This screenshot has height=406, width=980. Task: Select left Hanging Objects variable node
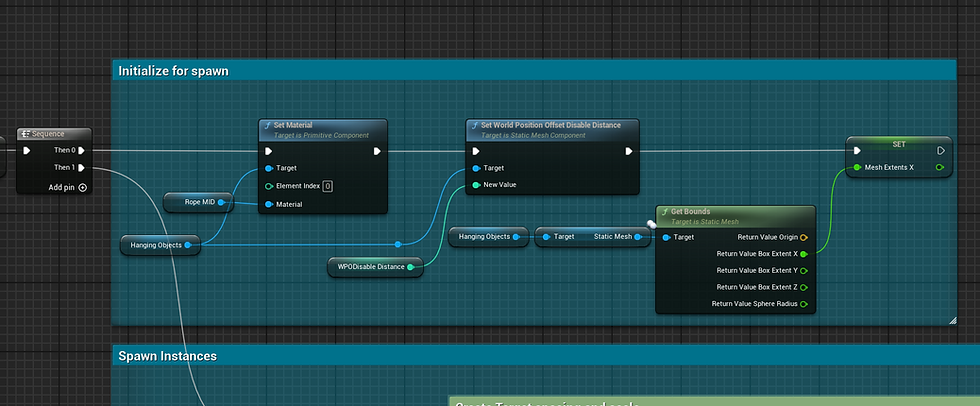161,245
